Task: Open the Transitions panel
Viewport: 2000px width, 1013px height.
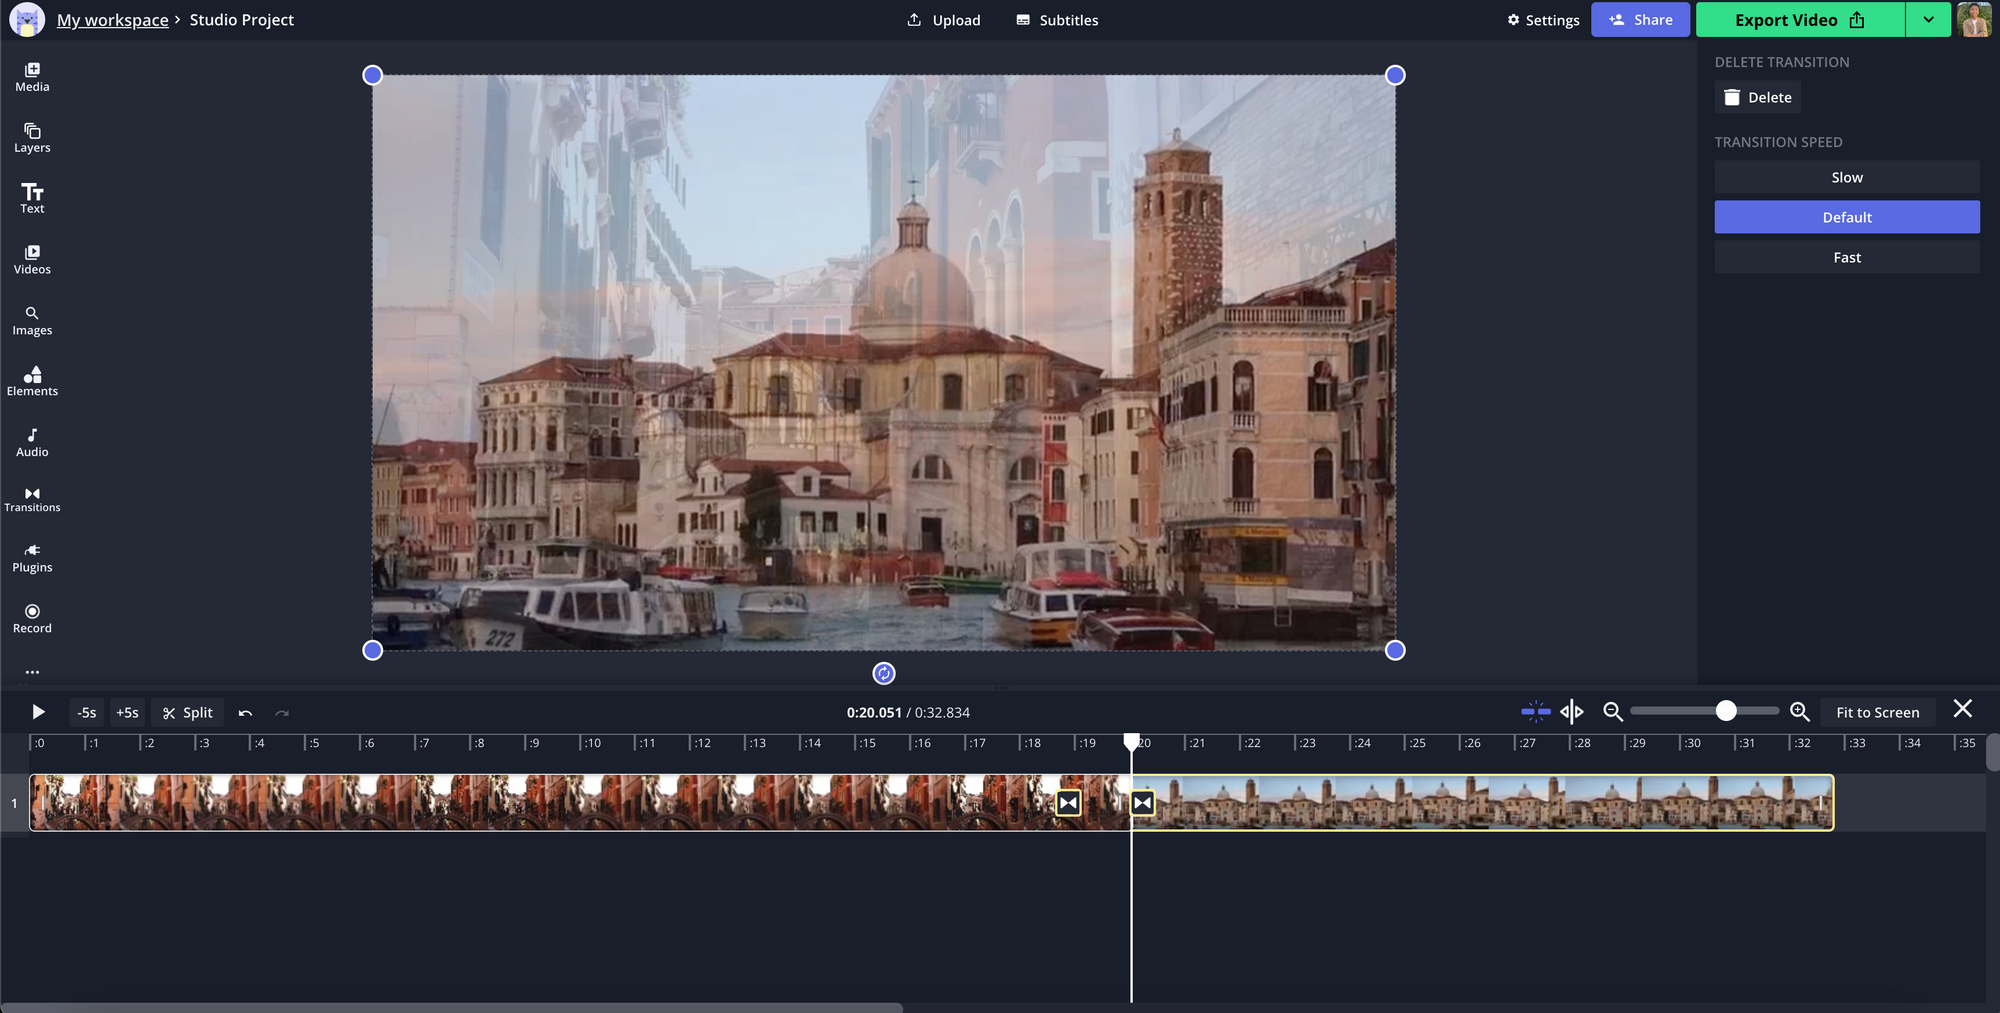Action: [32, 500]
